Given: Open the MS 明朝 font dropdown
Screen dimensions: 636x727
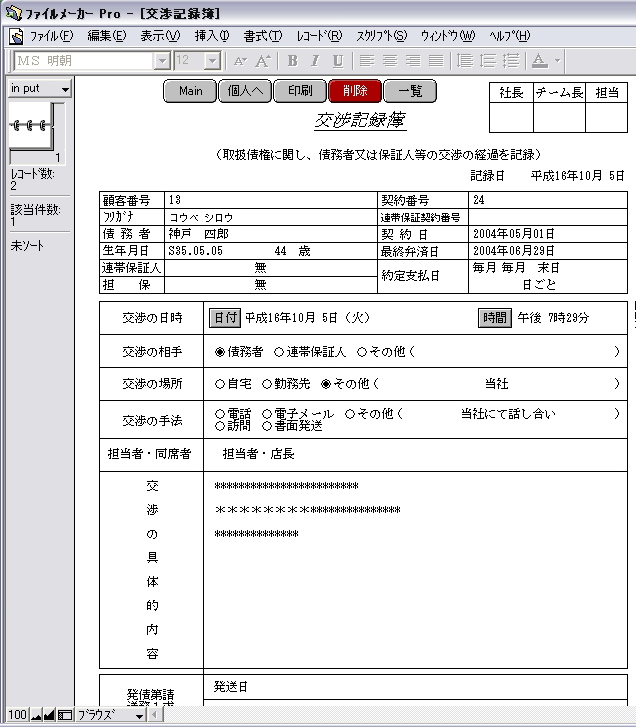Looking at the screenshot, I should [x=162, y=61].
